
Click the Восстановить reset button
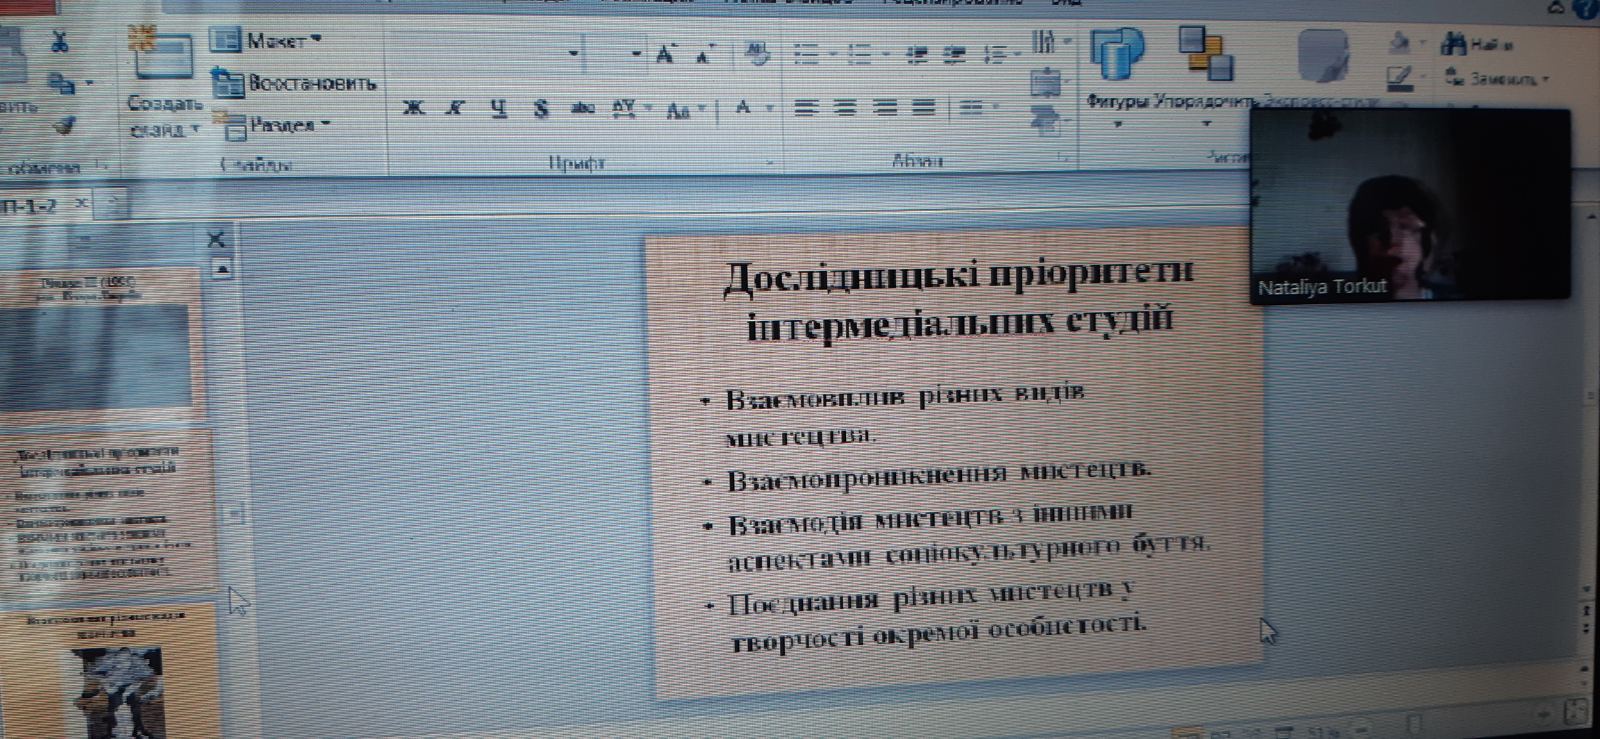point(295,83)
